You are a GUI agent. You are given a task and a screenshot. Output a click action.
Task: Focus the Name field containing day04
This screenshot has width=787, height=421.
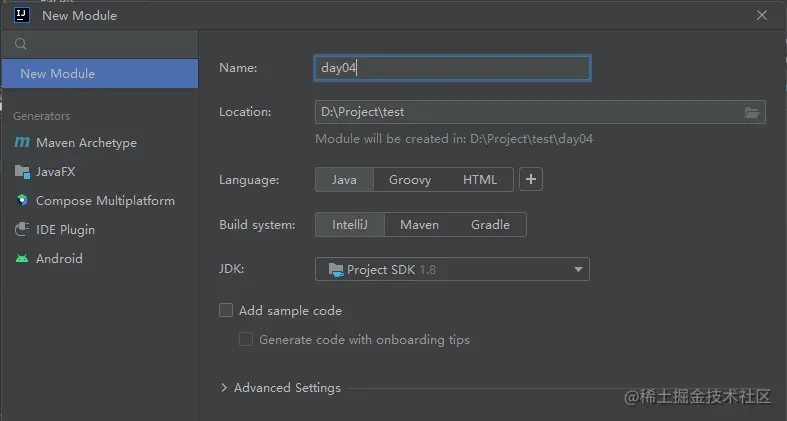pyautogui.click(x=452, y=68)
